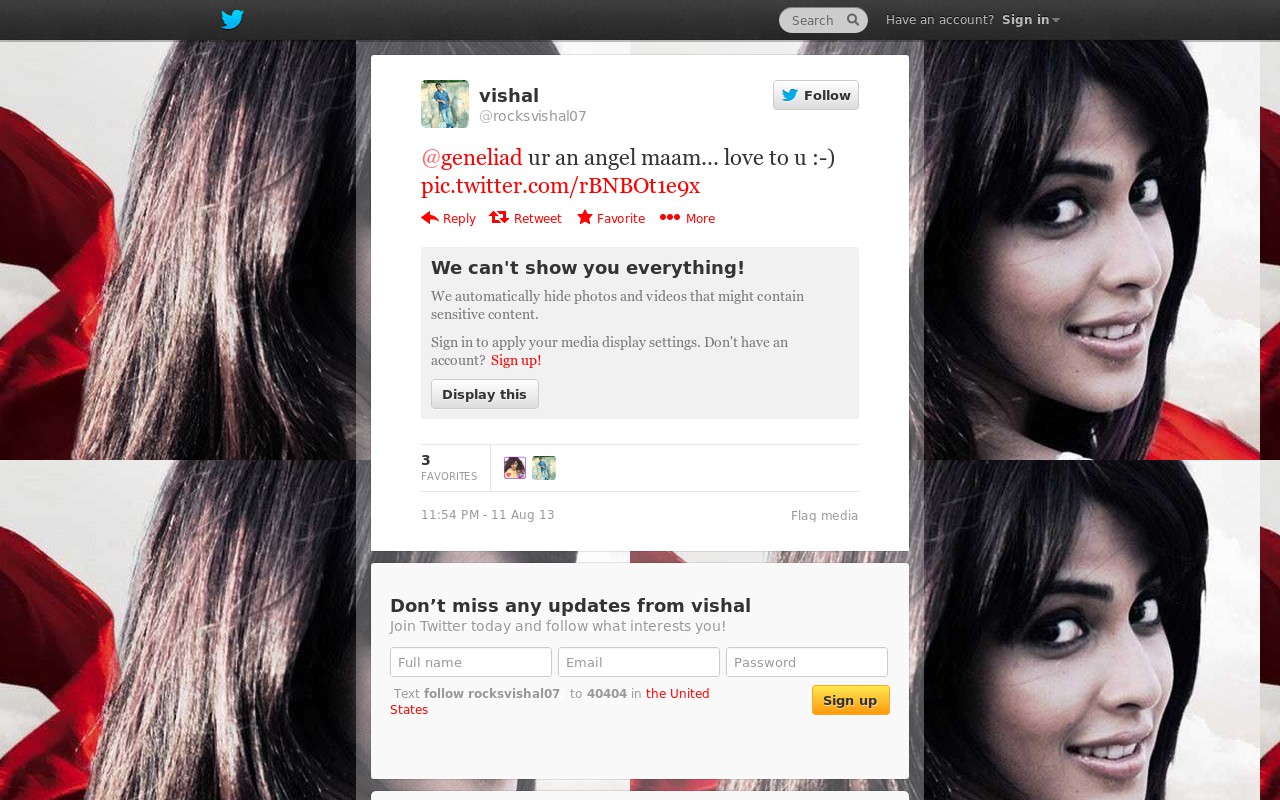Click the Reply arrow icon
Viewport: 1280px width, 800px height.
430,217
